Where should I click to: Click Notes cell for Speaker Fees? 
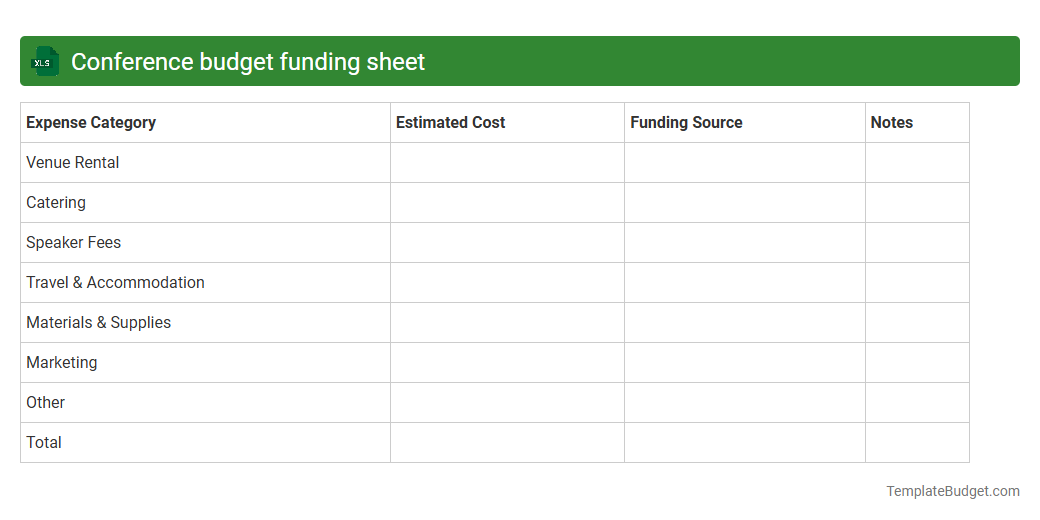(x=917, y=243)
